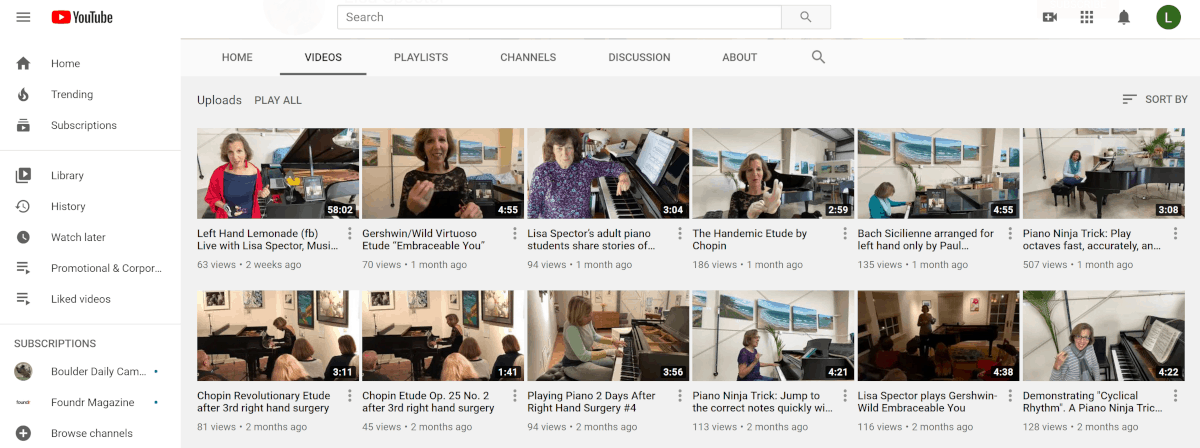1200x448 pixels.
Task: Open the hamburger guide menu
Action: (23, 17)
